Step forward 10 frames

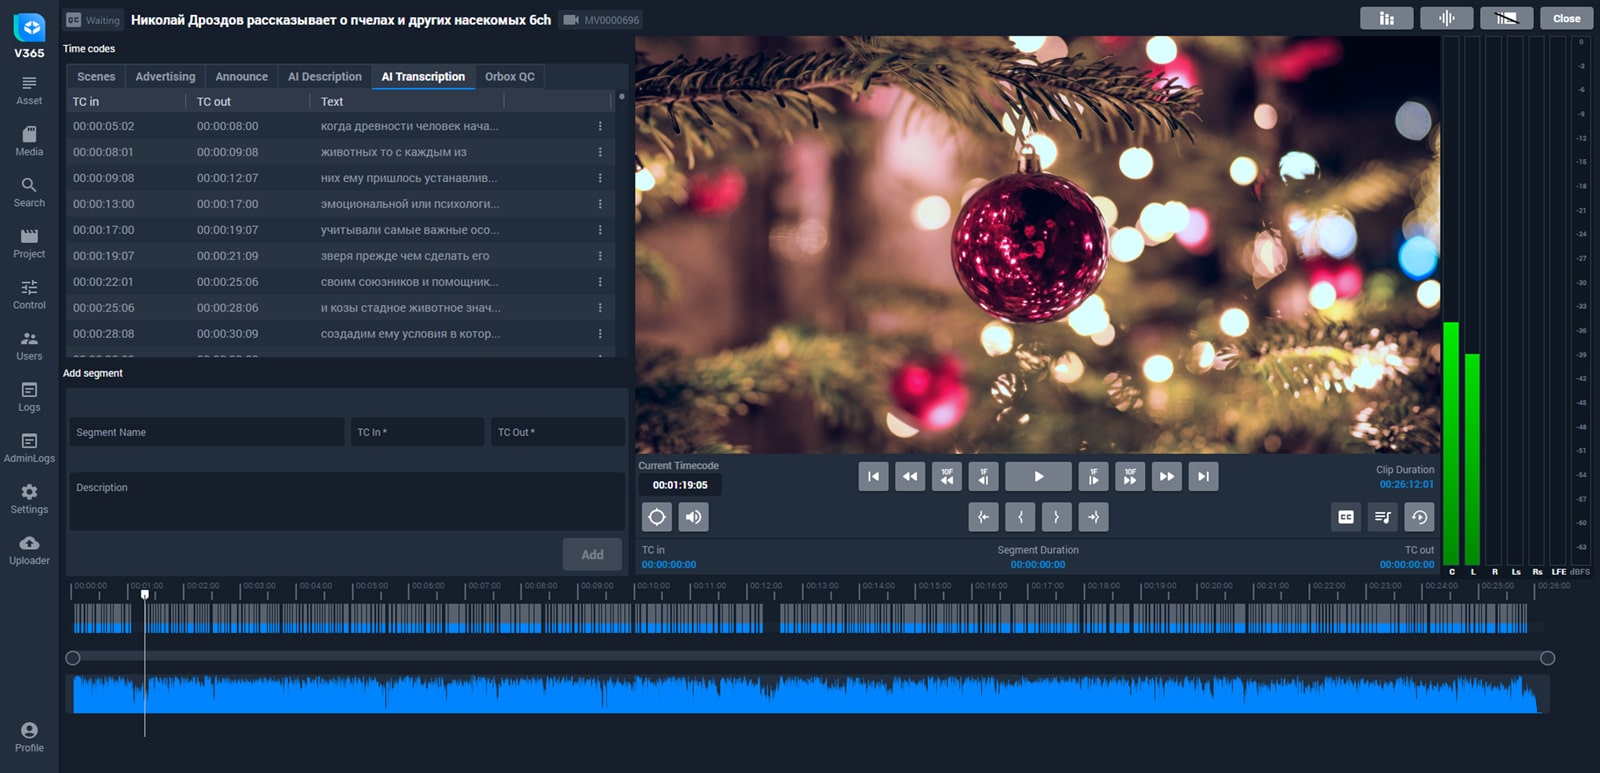pos(1130,477)
